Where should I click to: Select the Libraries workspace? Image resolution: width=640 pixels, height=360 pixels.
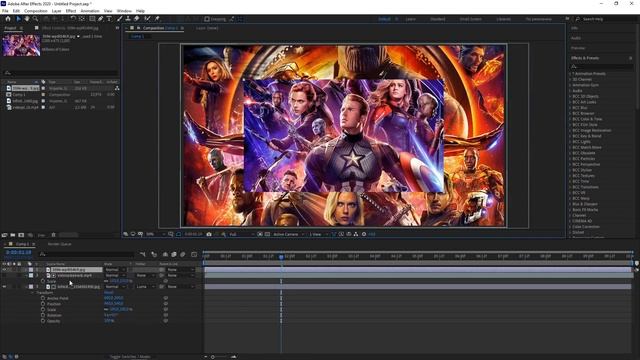[503, 19]
